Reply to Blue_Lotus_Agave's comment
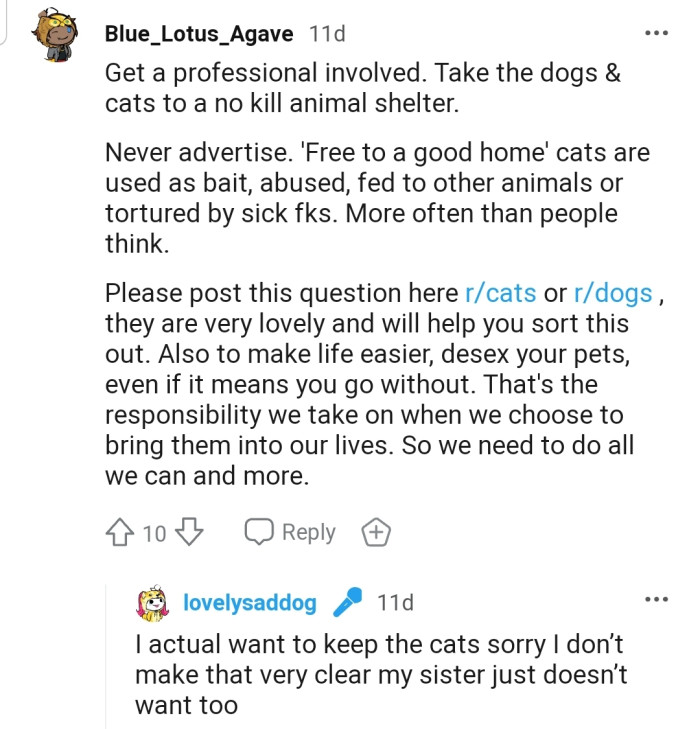This screenshot has height=729, width=700. (x=291, y=532)
